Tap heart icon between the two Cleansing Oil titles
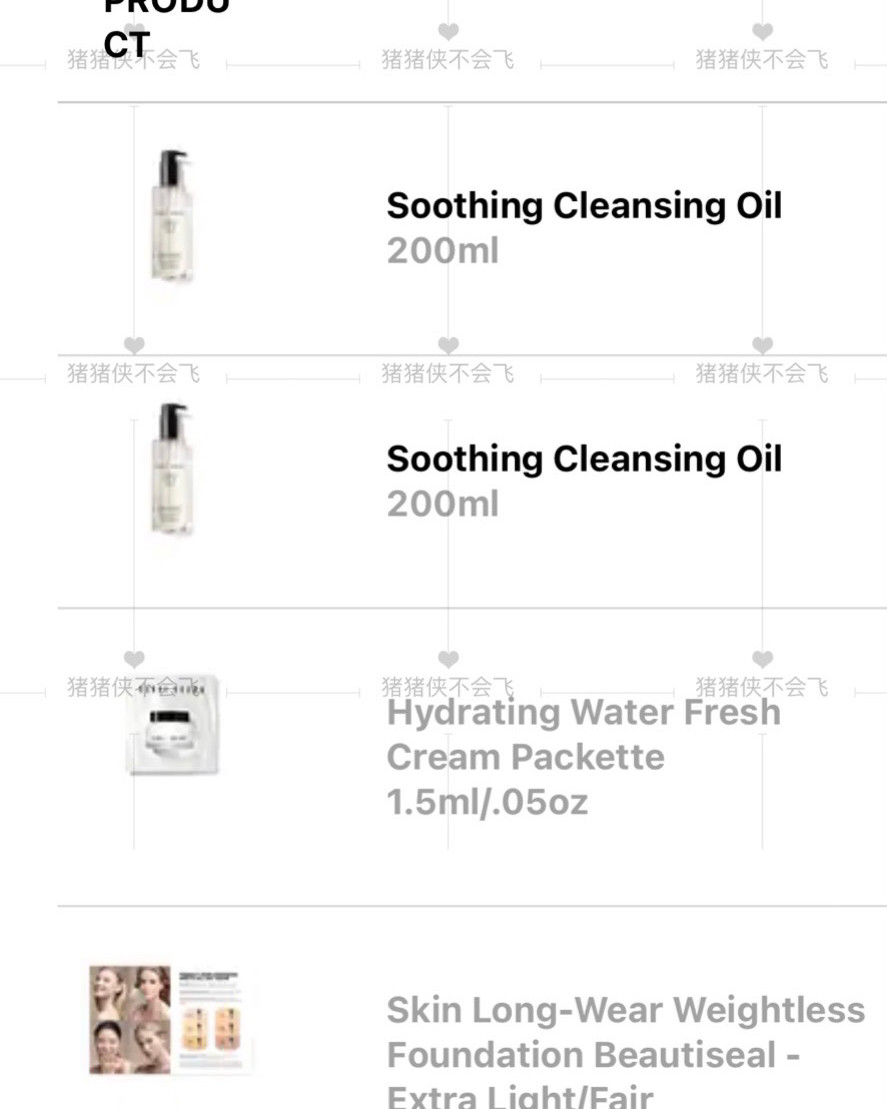The height and width of the screenshot is (1109, 887). point(448,345)
